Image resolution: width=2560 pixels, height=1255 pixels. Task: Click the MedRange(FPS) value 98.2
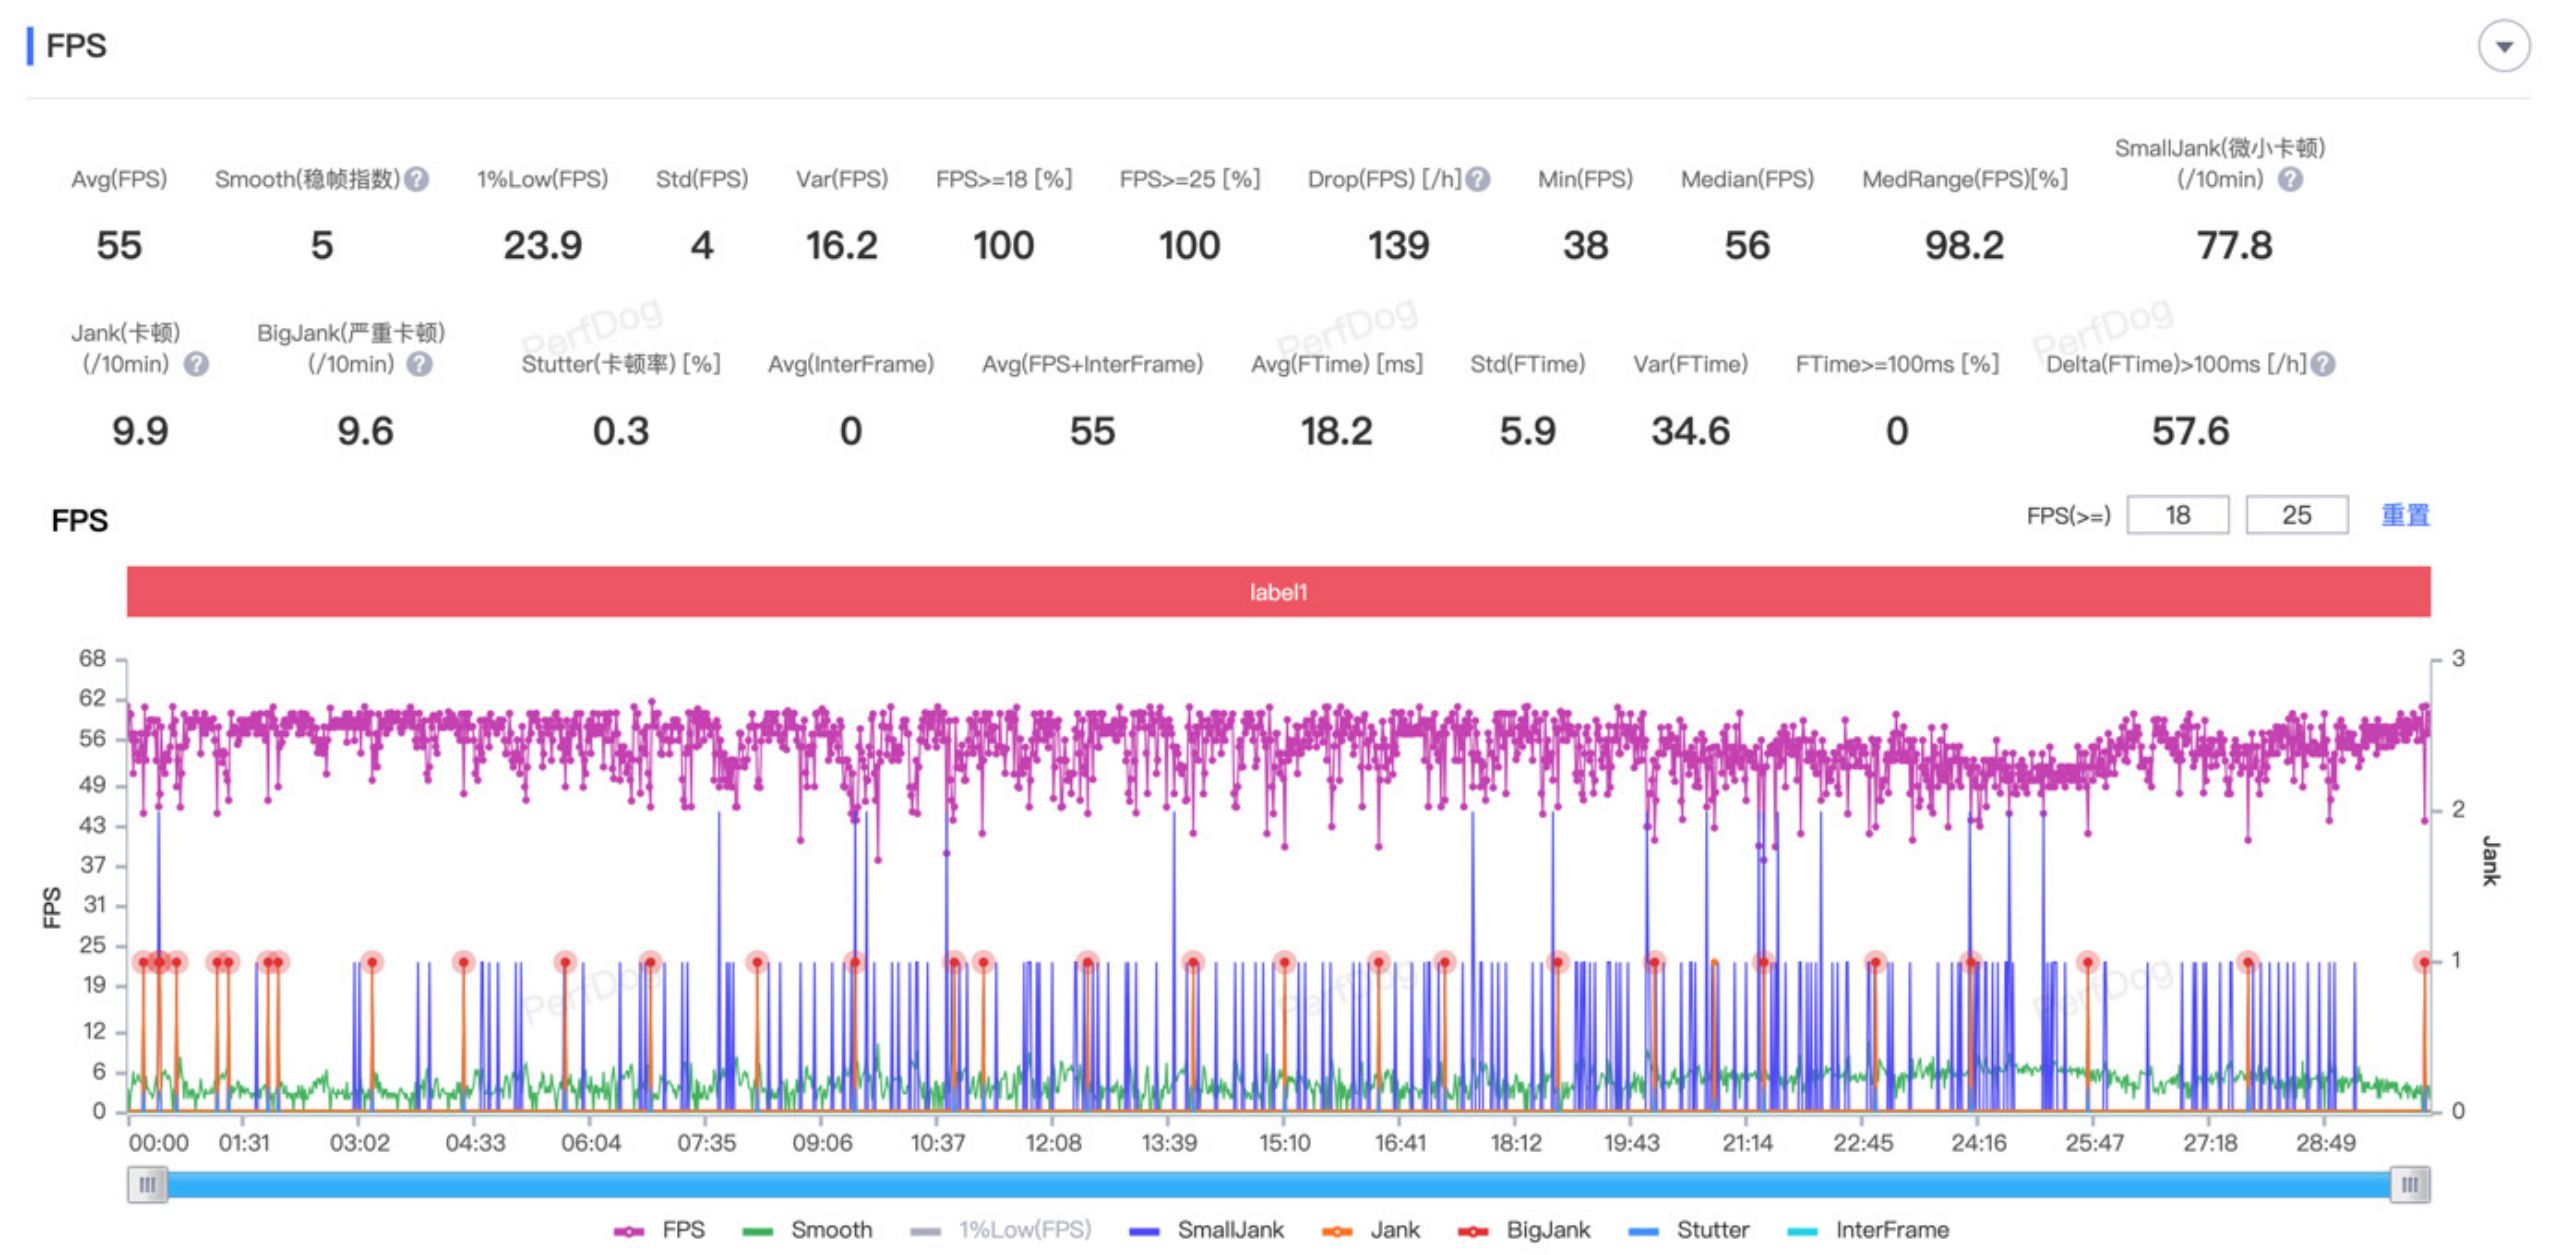pyautogui.click(x=1964, y=246)
